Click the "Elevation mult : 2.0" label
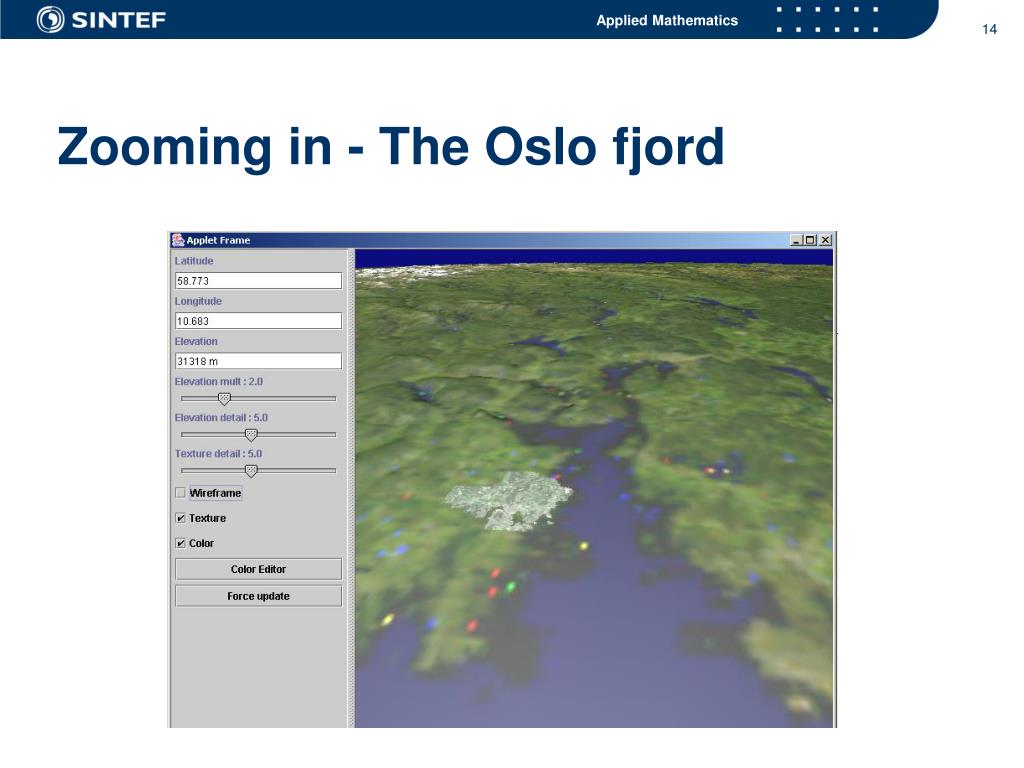Screen dimensions: 1024x768 point(219,381)
